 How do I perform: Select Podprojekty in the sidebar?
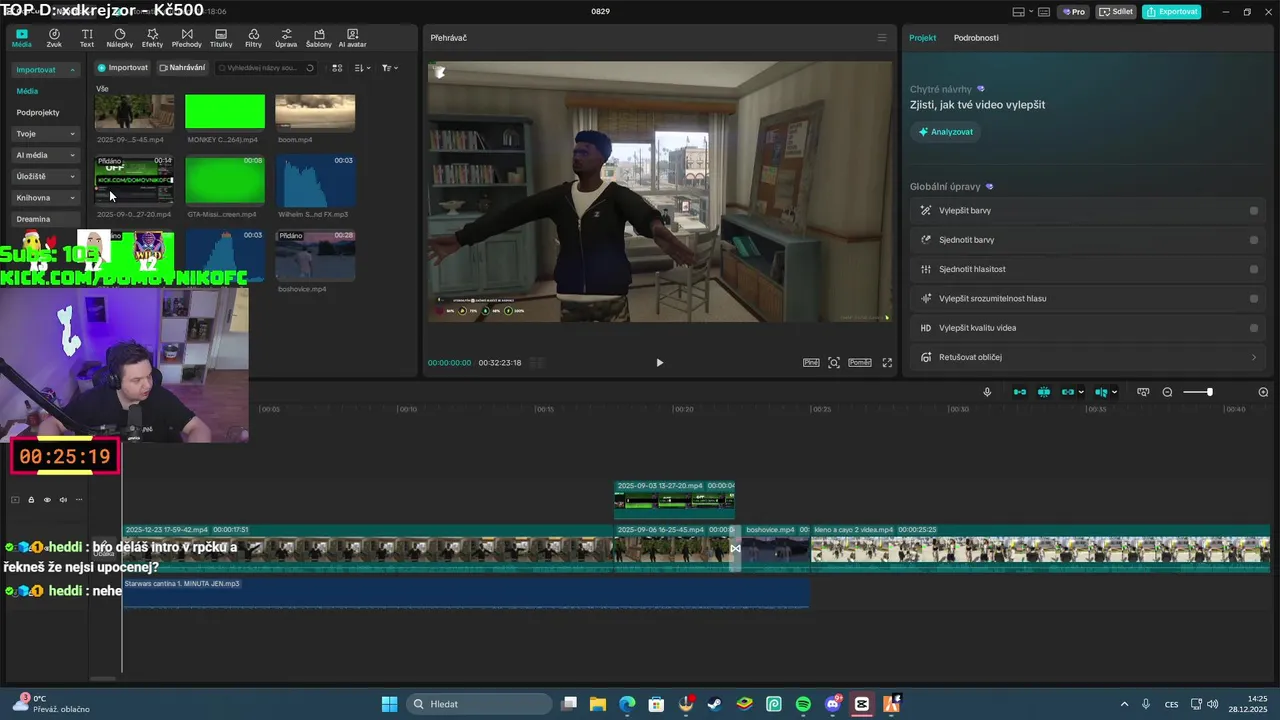point(38,113)
